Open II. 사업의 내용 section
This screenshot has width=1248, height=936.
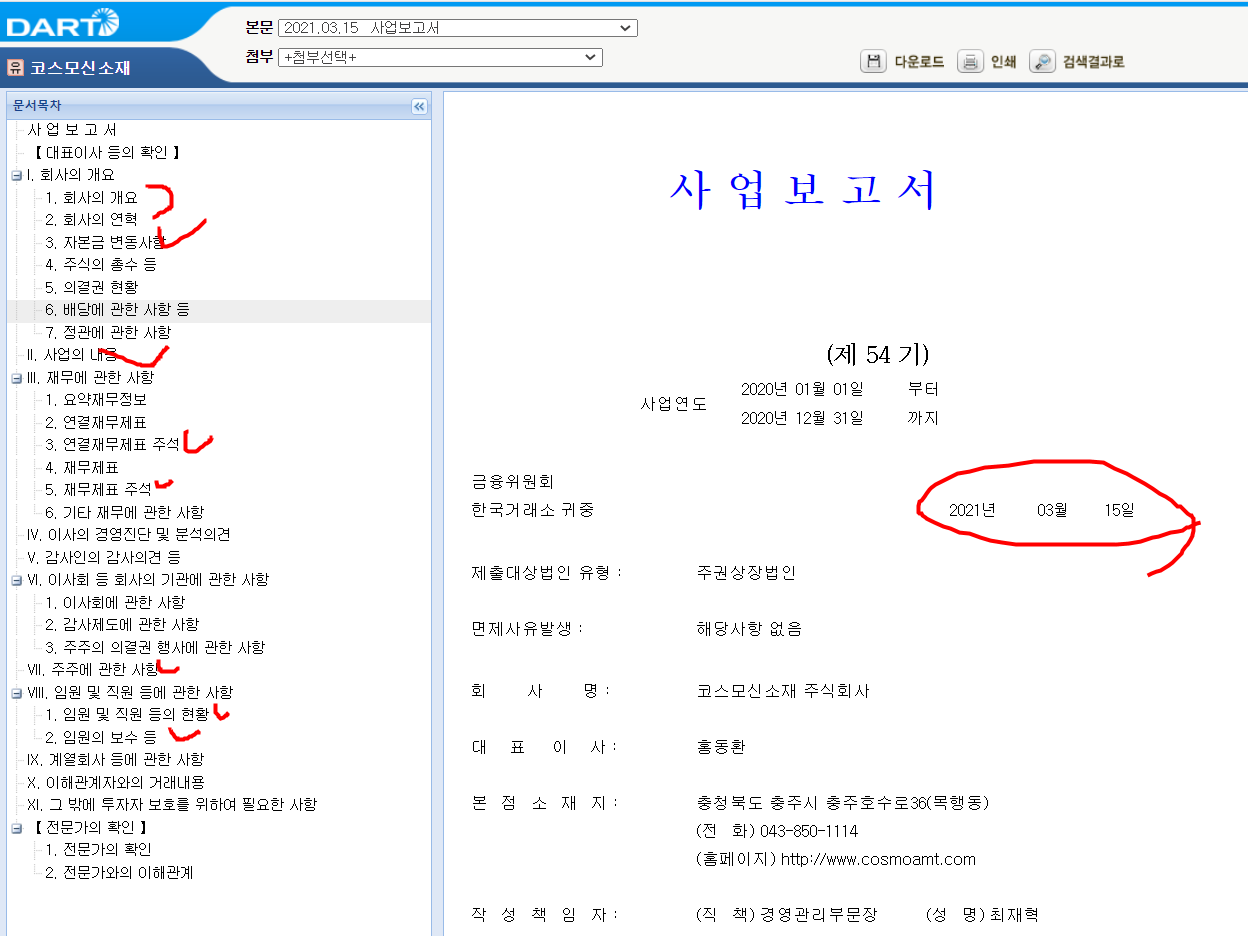coord(72,355)
